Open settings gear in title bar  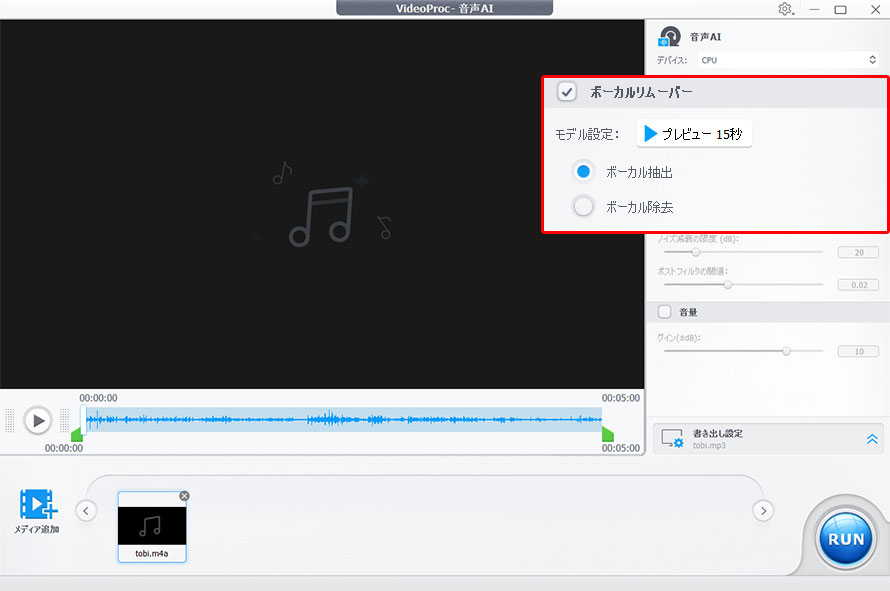click(x=786, y=9)
